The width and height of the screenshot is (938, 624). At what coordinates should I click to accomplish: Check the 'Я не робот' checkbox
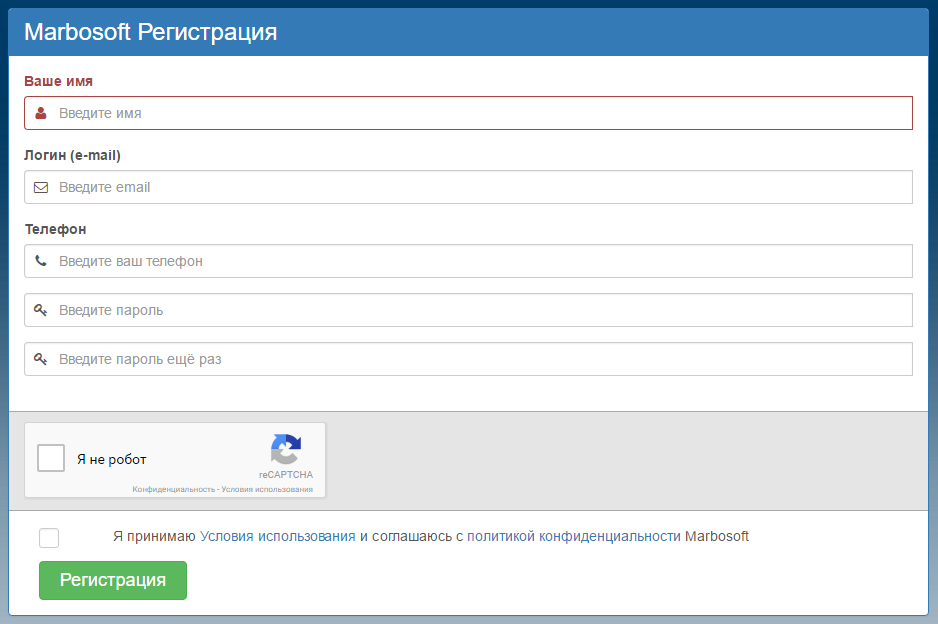click(51, 458)
